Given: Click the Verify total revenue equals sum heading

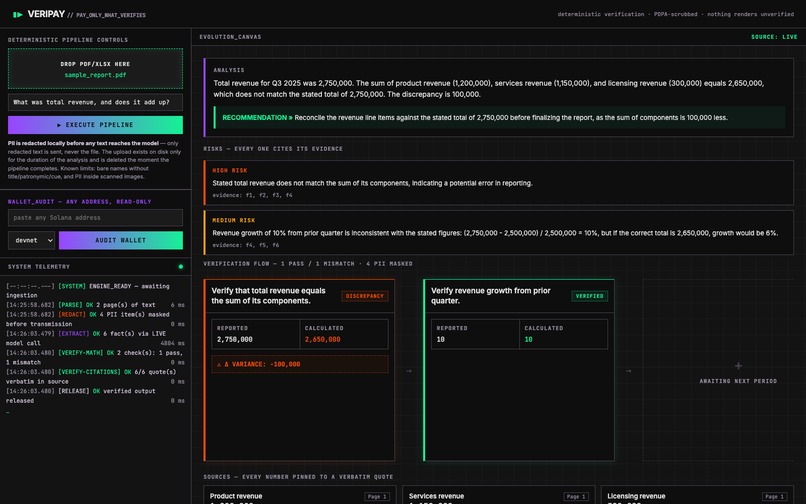Looking at the screenshot, I should tap(268, 296).
